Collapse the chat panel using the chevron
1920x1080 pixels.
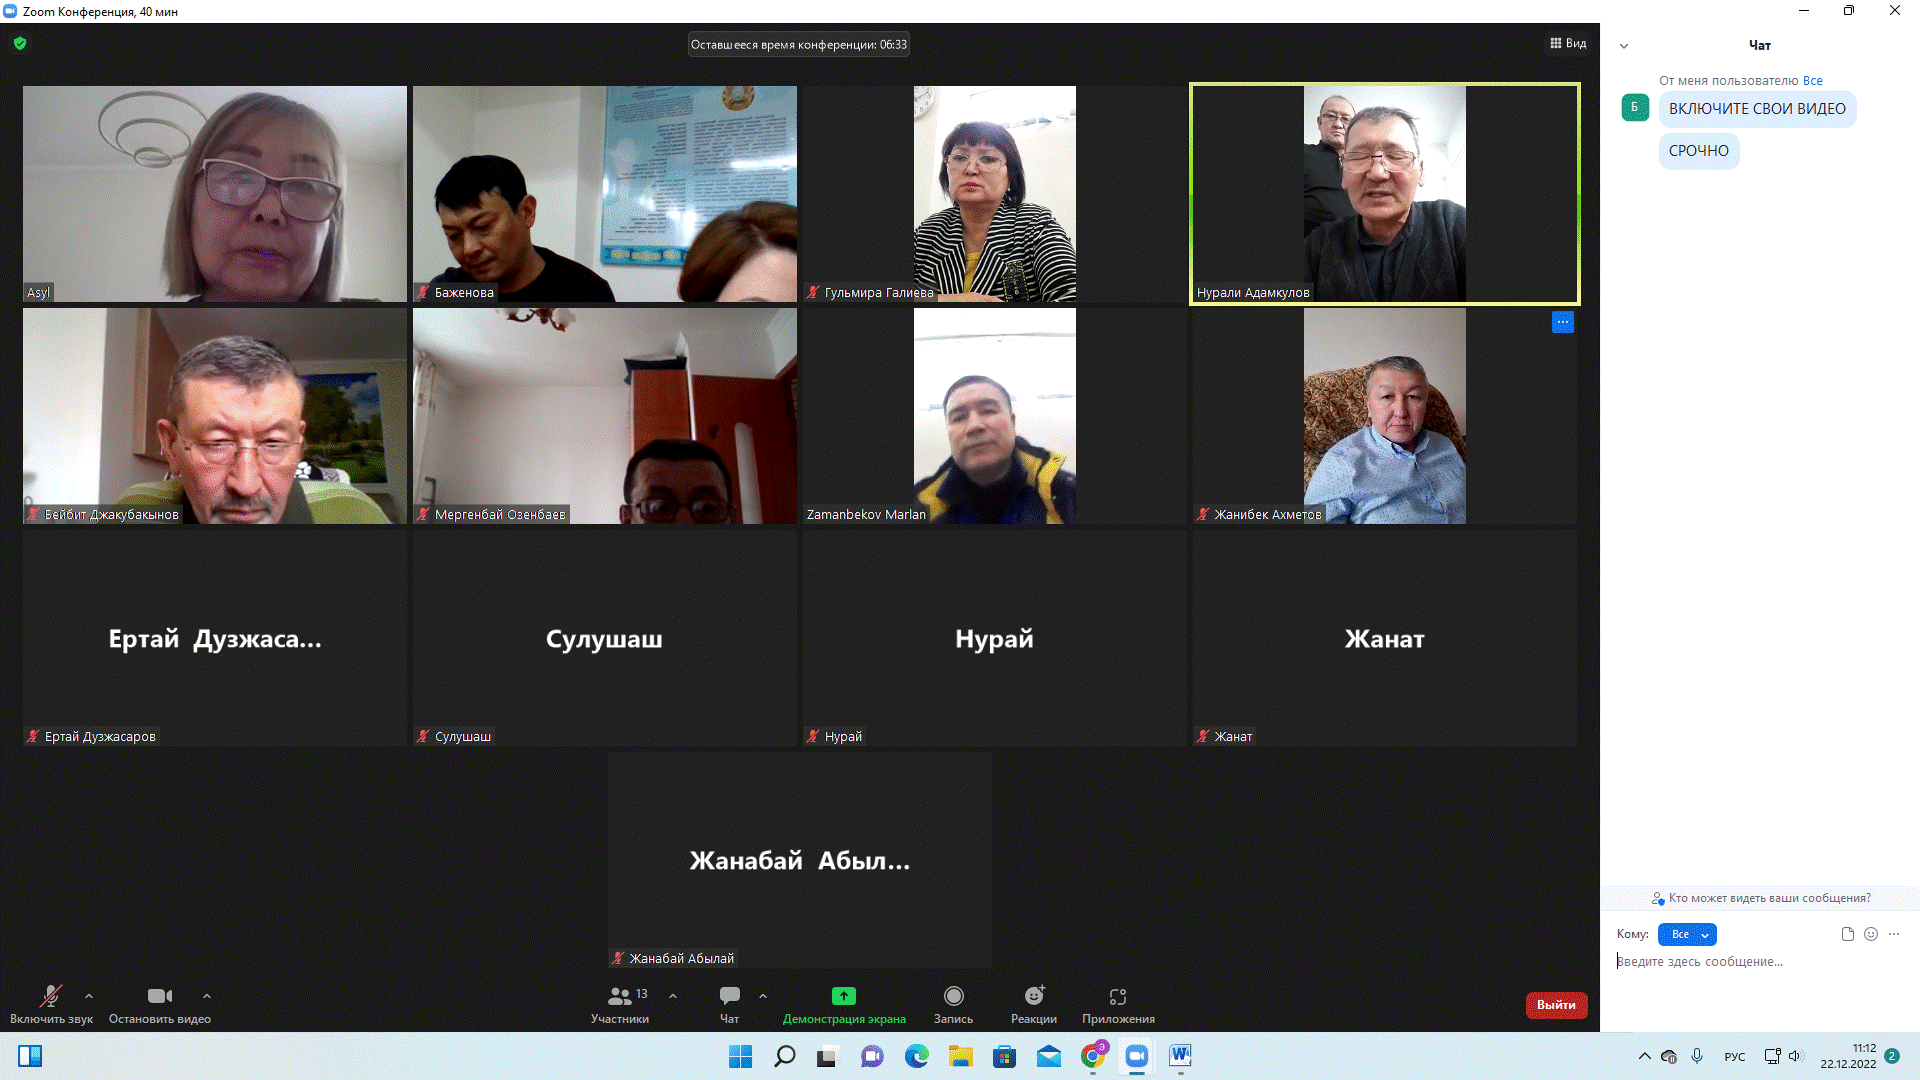pyautogui.click(x=1624, y=46)
